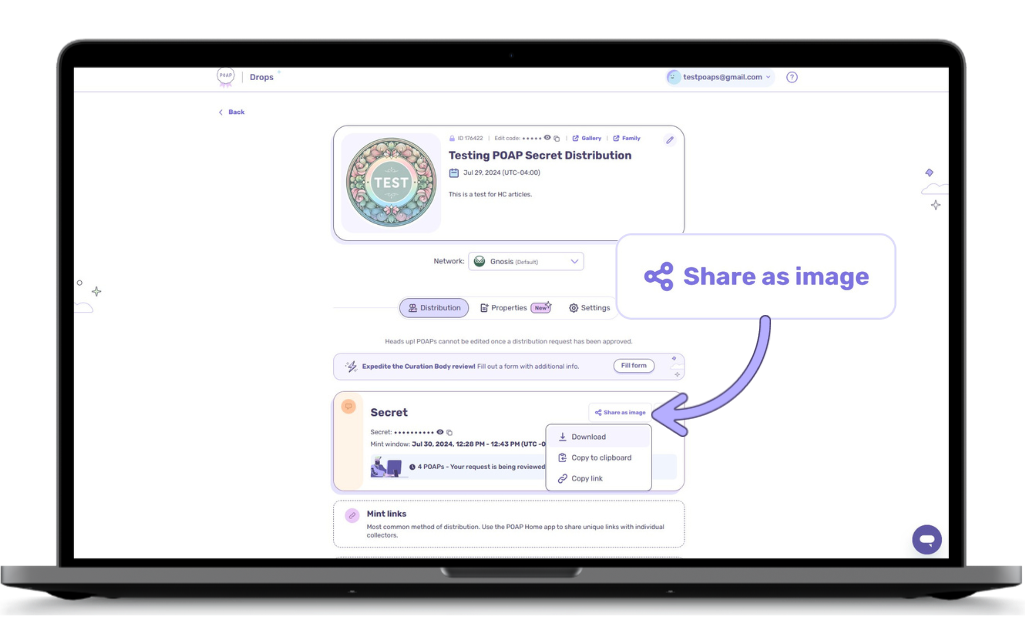The image size is (1025, 624).
Task: Click the orange Secret chat icon
Action: 348,407
